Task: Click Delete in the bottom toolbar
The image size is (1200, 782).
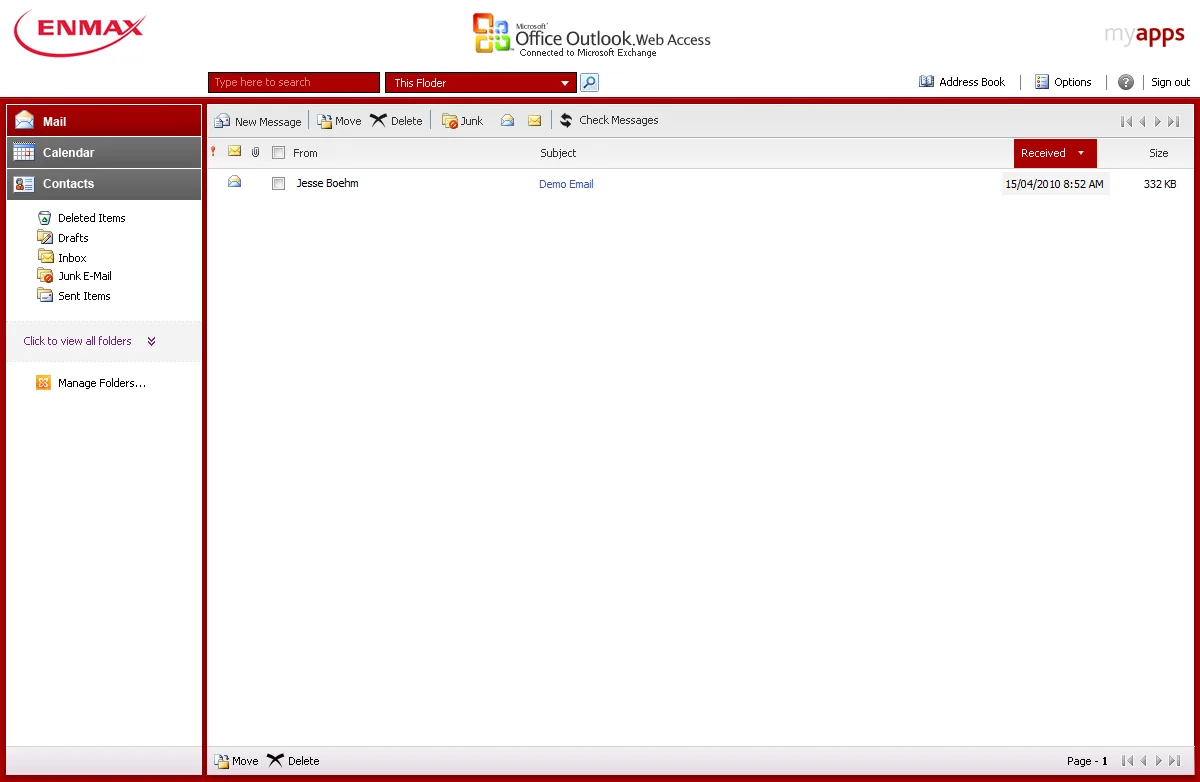Action: pyautogui.click(x=293, y=761)
